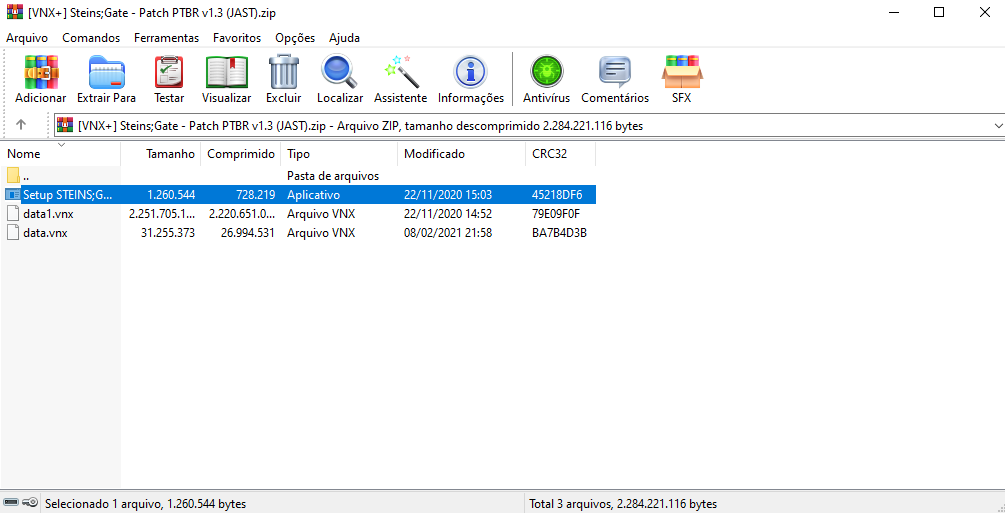Sort by Tamanho column header
This screenshot has width=1005, height=513.
tap(161, 154)
